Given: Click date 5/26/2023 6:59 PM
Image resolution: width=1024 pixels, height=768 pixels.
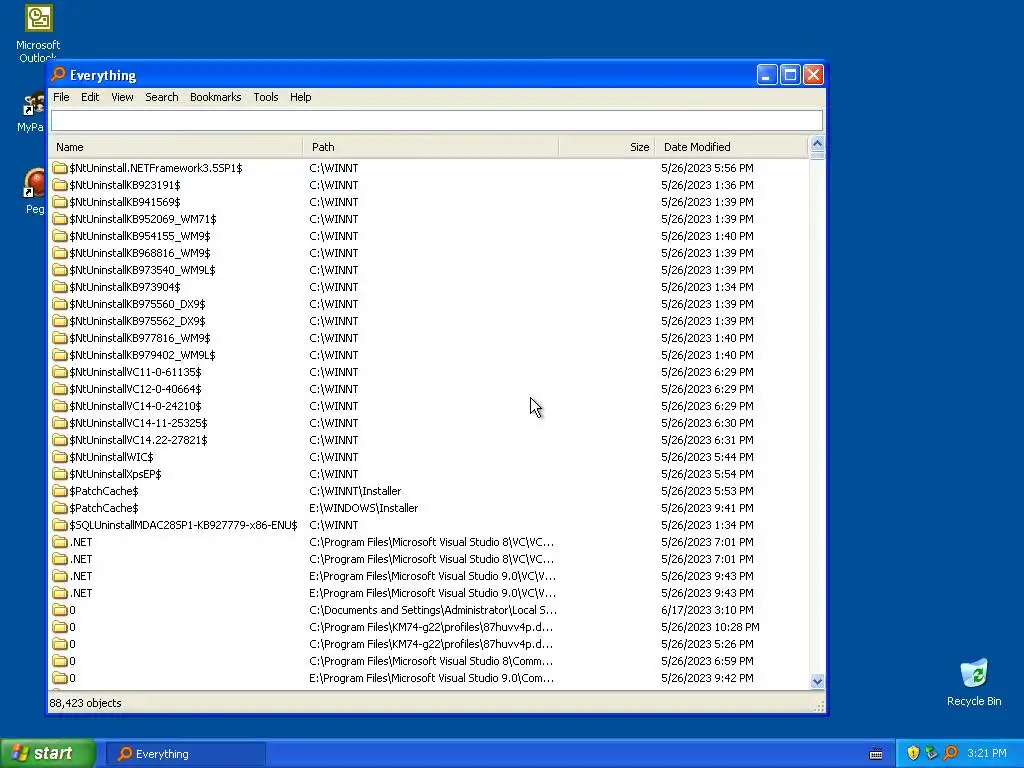Looking at the screenshot, I should pos(707,660).
